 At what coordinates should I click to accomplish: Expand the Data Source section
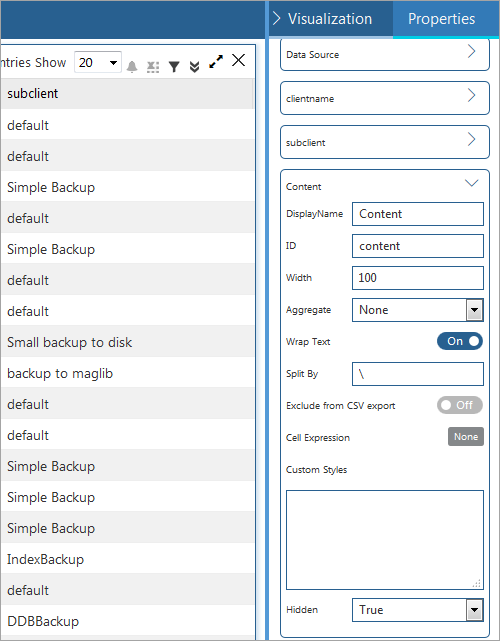click(x=385, y=54)
